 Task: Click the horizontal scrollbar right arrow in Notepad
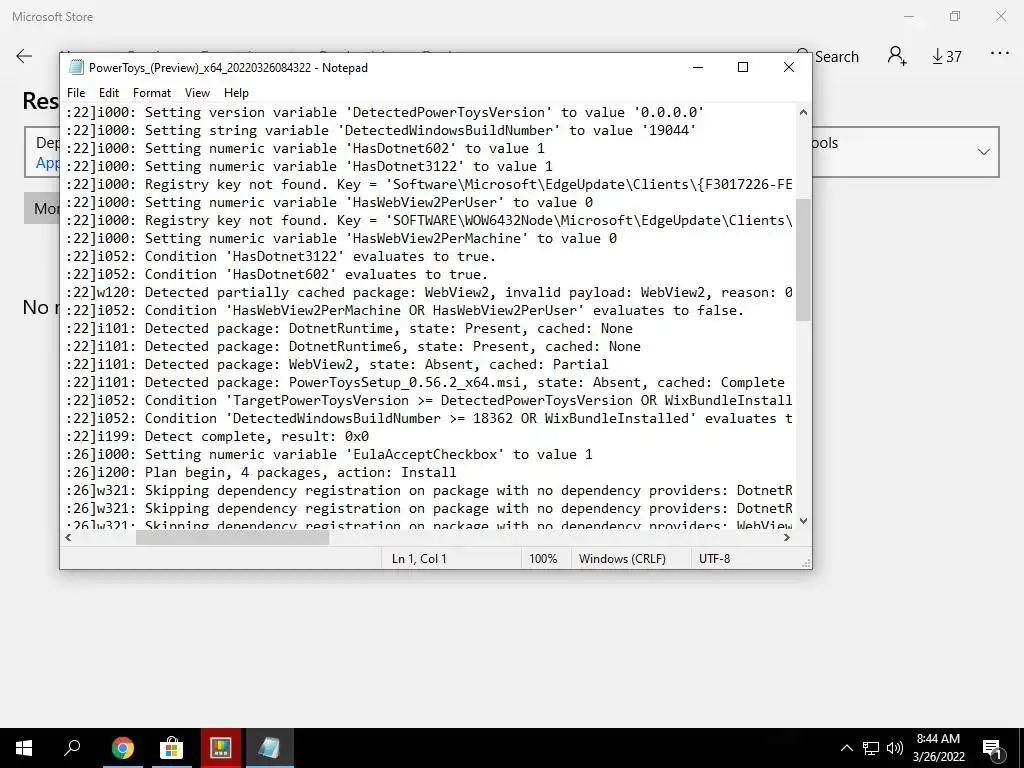click(x=787, y=537)
